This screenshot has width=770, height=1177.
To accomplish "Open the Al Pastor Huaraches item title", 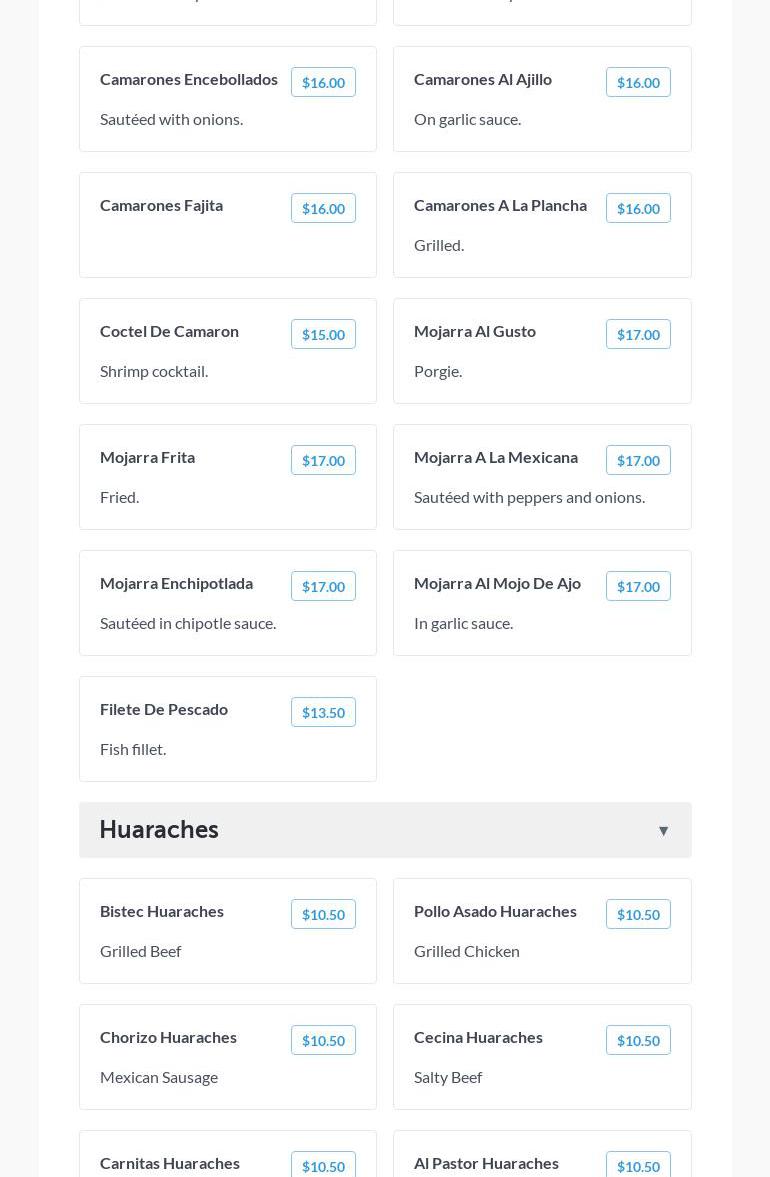I will coord(486,1163).
